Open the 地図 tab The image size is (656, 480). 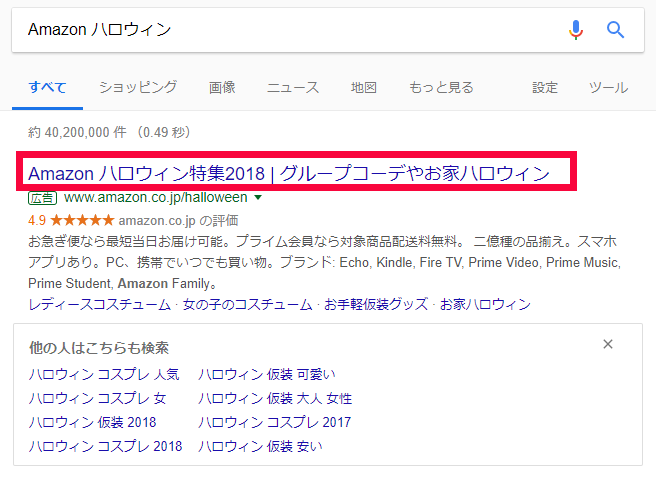coord(364,87)
